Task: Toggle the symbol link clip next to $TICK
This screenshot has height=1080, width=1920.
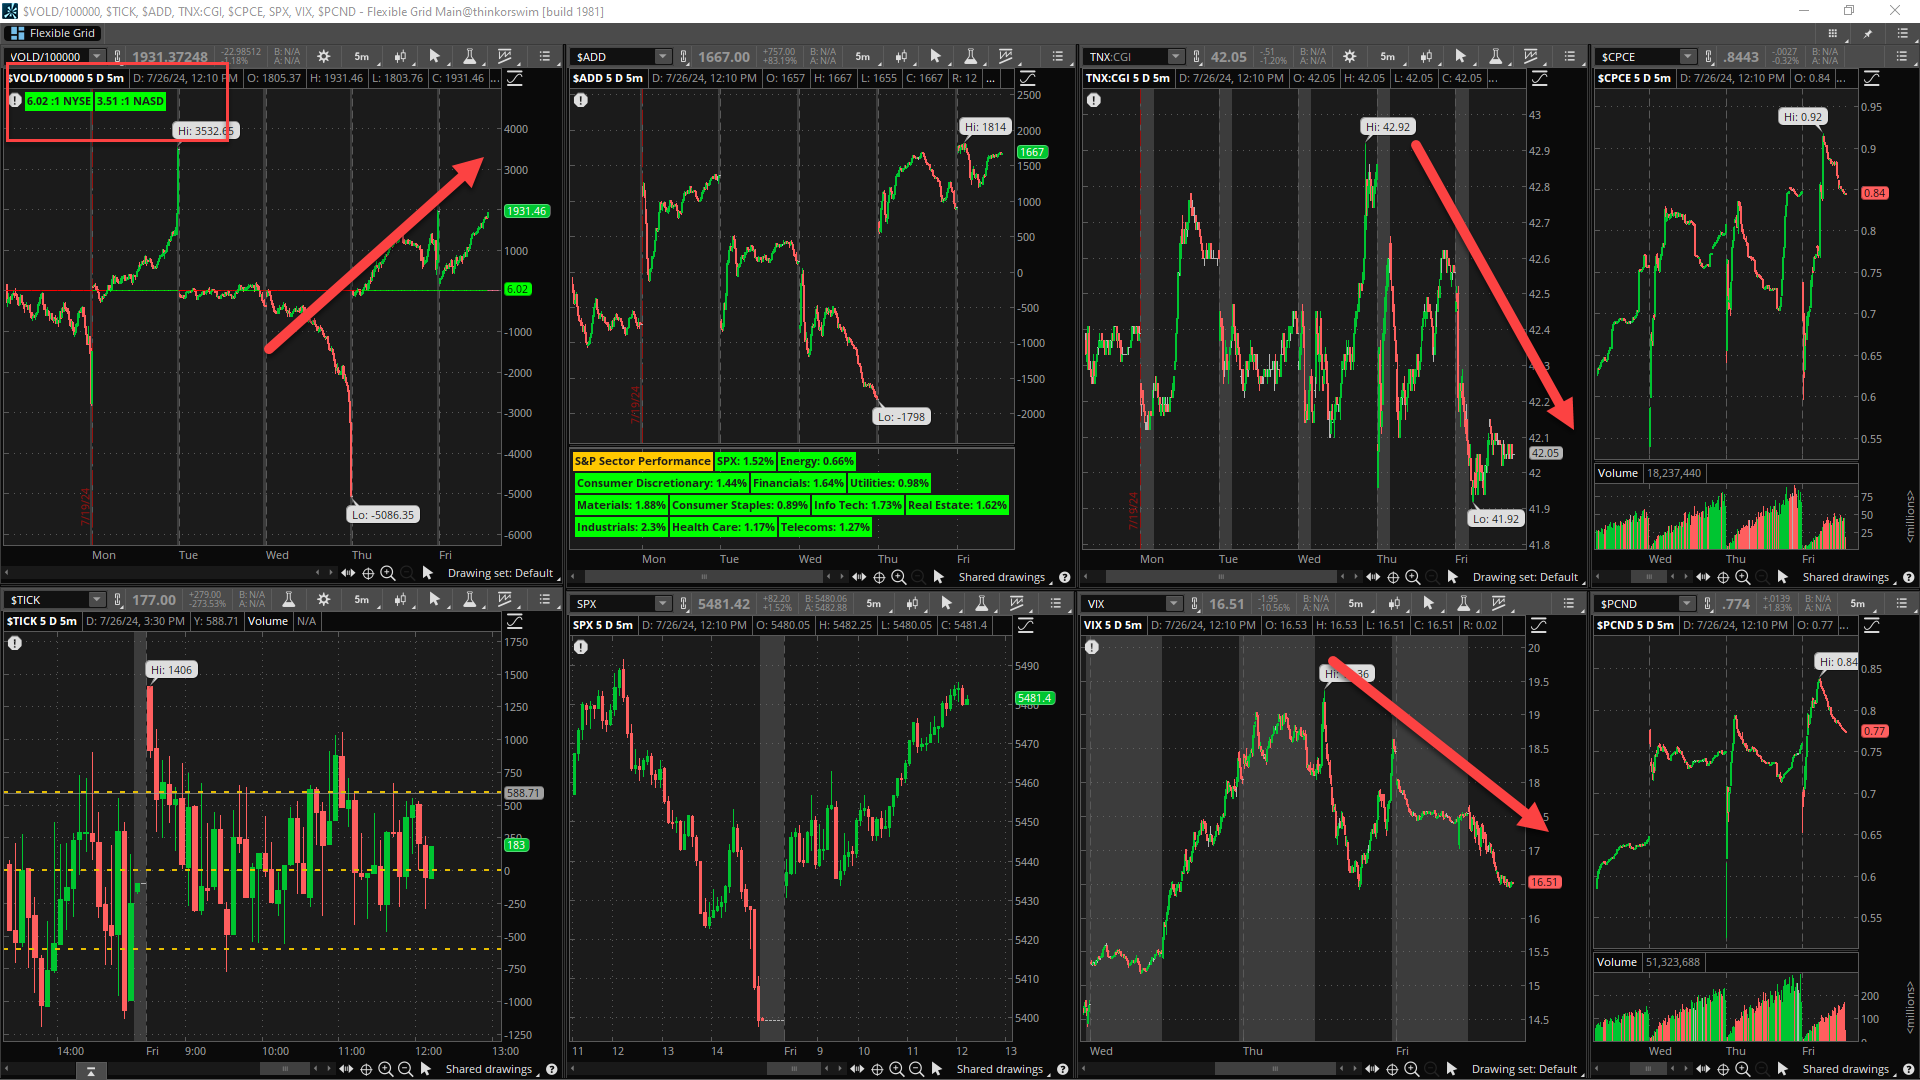Action: click(118, 600)
